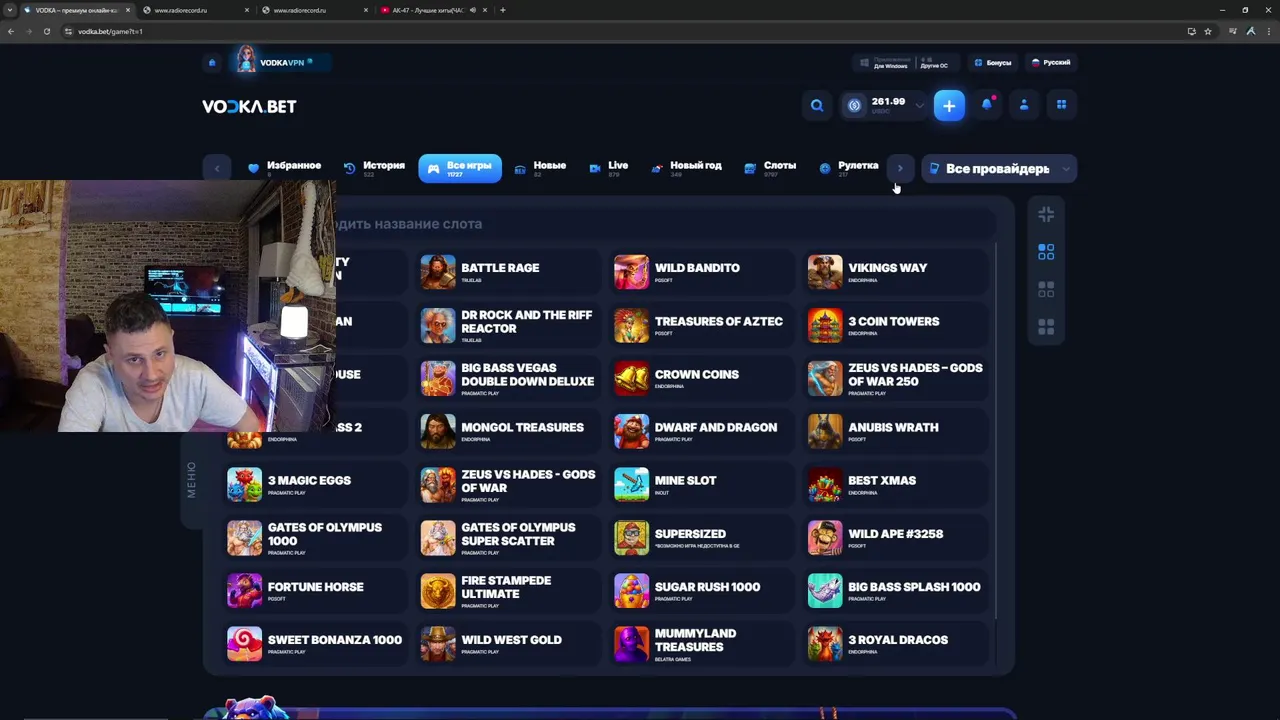Switch to the AK-47 Лучшие хиты browser tab
The height and width of the screenshot is (720, 1280).
[433, 10]
